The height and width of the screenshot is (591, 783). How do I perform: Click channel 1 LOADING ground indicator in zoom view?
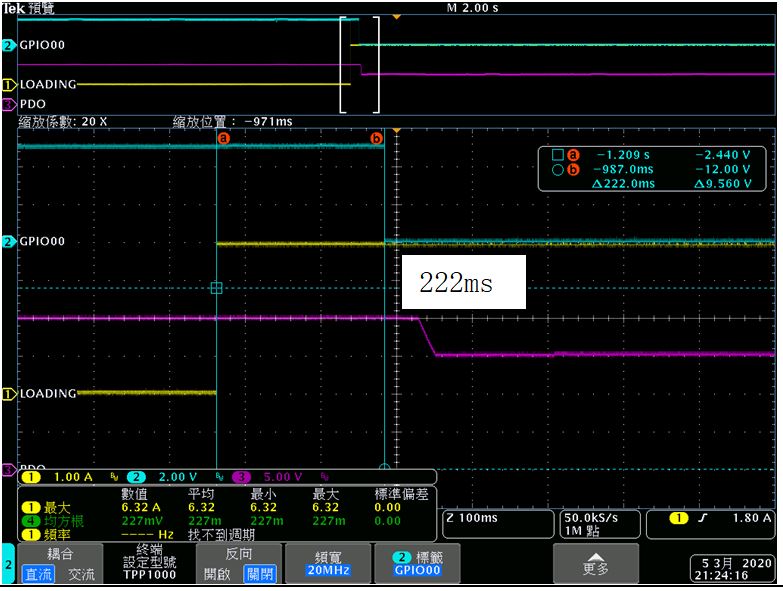(8, 394)
